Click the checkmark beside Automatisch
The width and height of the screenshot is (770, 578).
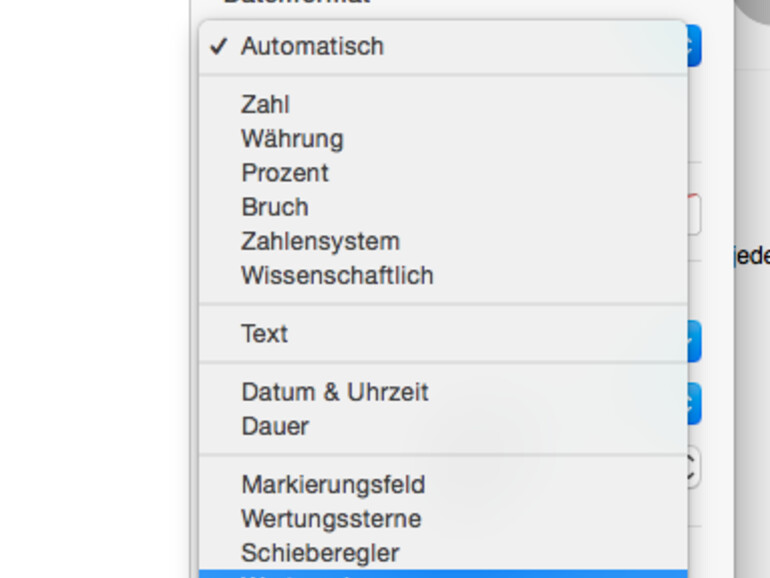(x=219, y=46)
